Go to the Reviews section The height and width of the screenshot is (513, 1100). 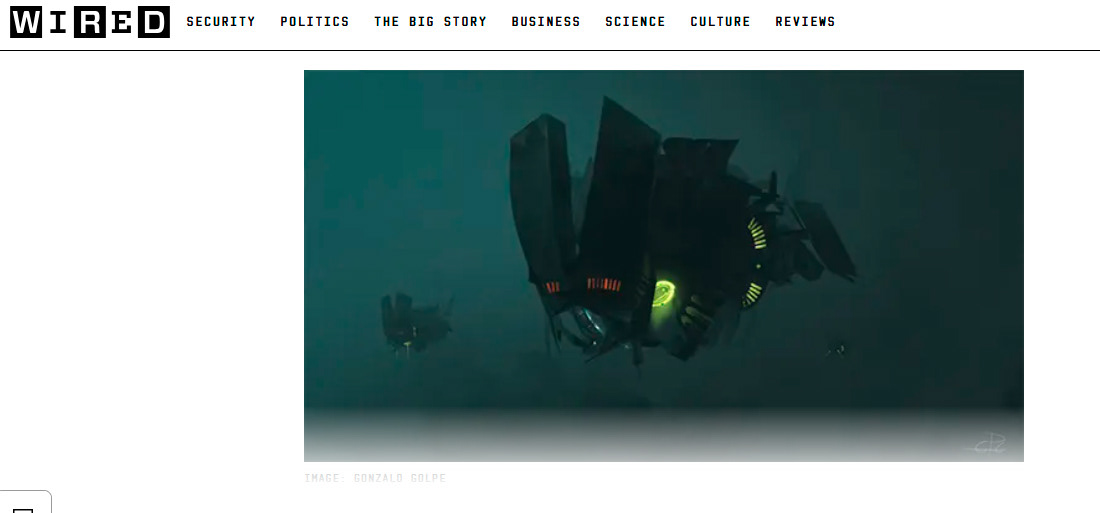(x=805, y=22)
